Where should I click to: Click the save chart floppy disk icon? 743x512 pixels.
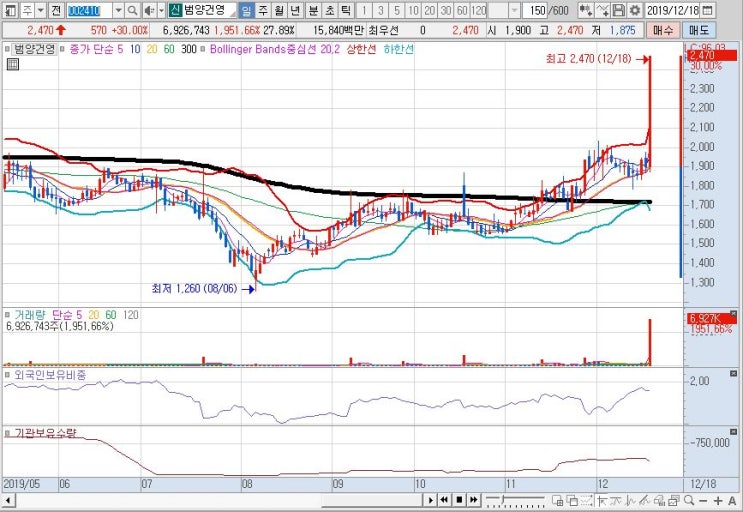pos(618,10)
